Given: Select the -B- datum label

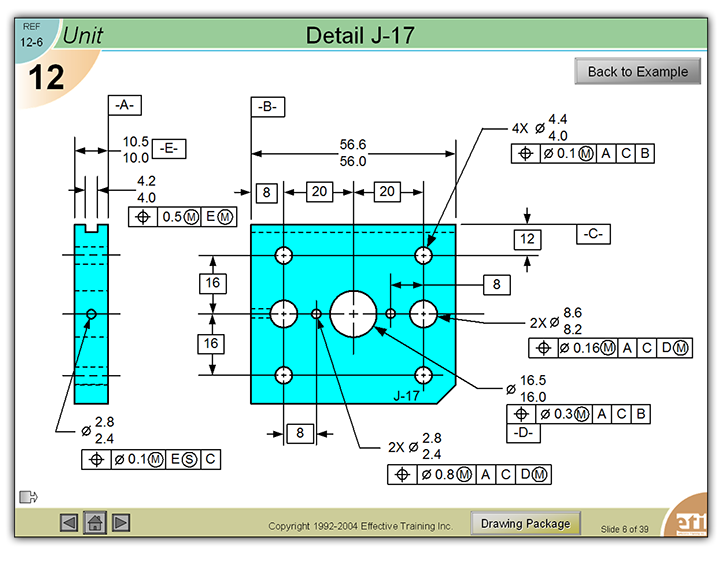Looking at the screenshot, I should click(x=267, y=107).
